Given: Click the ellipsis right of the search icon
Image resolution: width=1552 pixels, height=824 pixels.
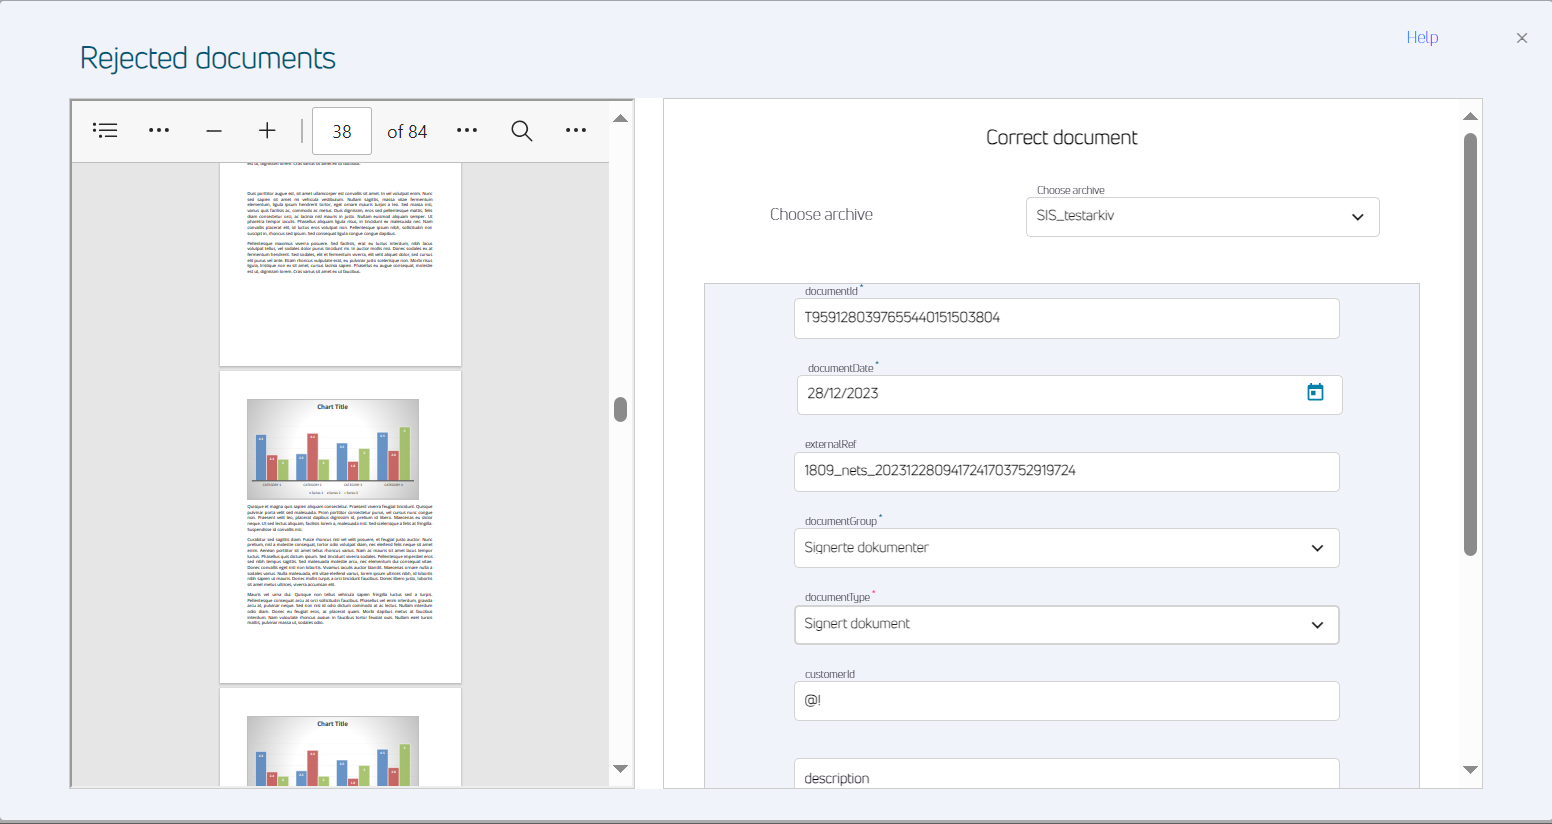Looking at the screenshot, I should click(576, 131).
